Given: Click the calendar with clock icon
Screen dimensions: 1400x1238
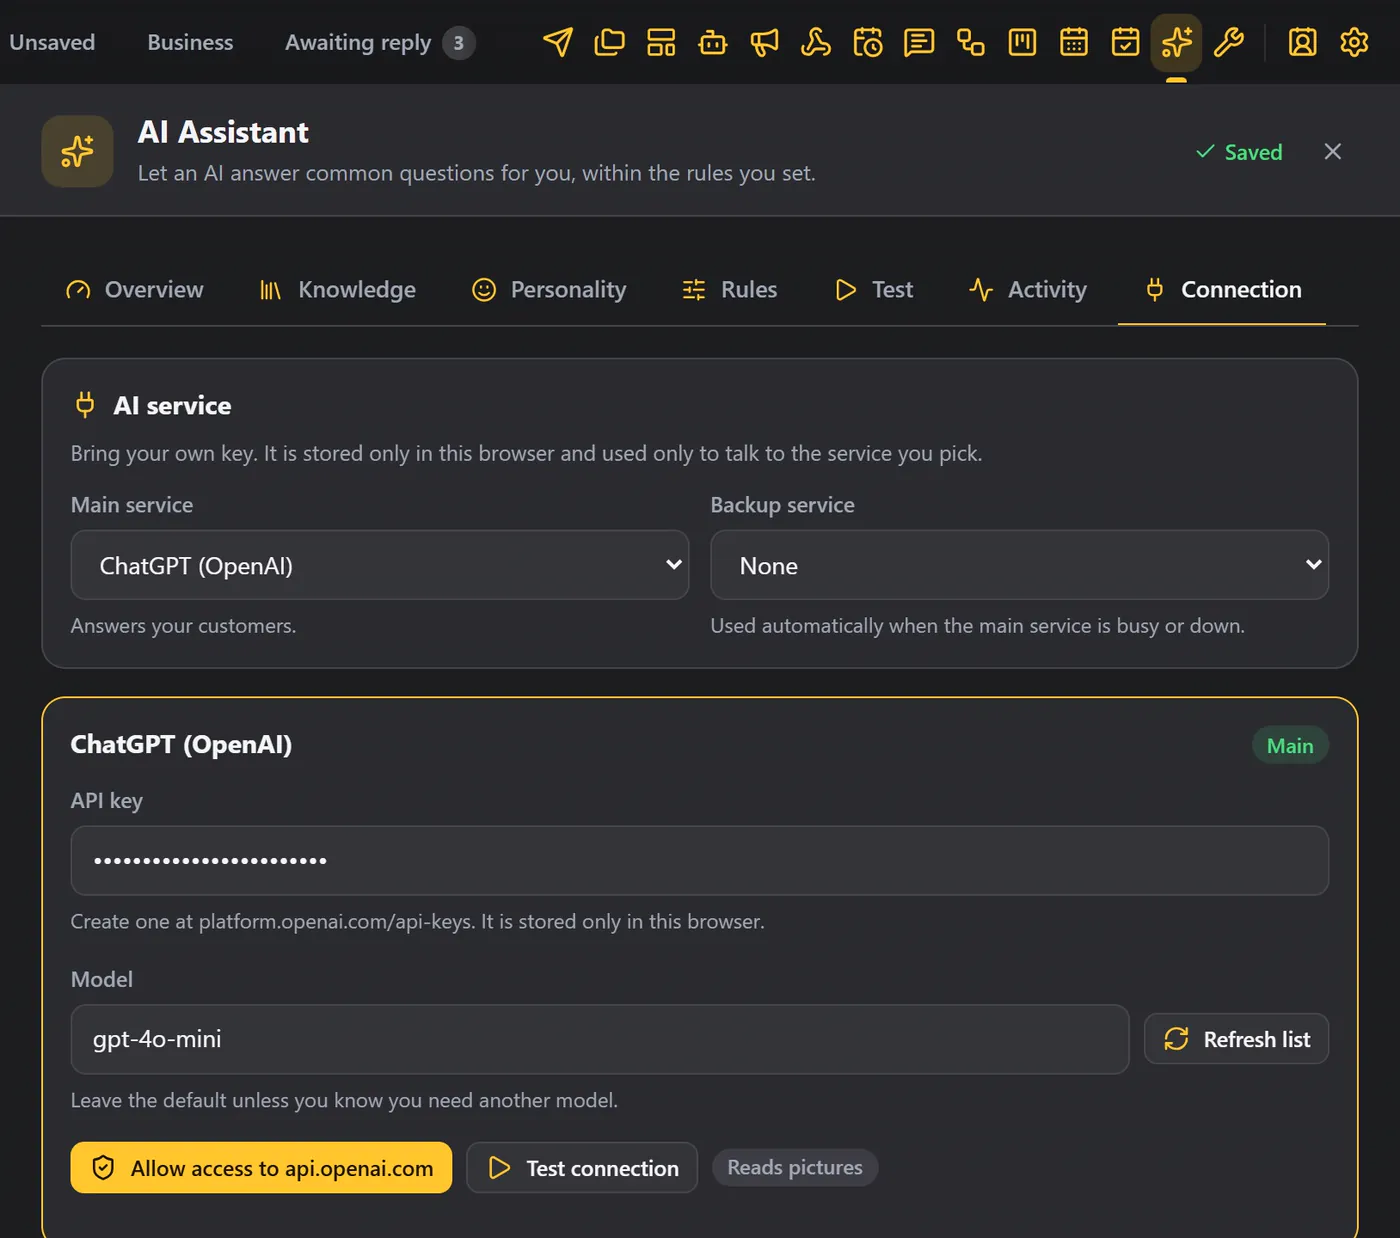Looking at the screenshot, I should 868,42.
